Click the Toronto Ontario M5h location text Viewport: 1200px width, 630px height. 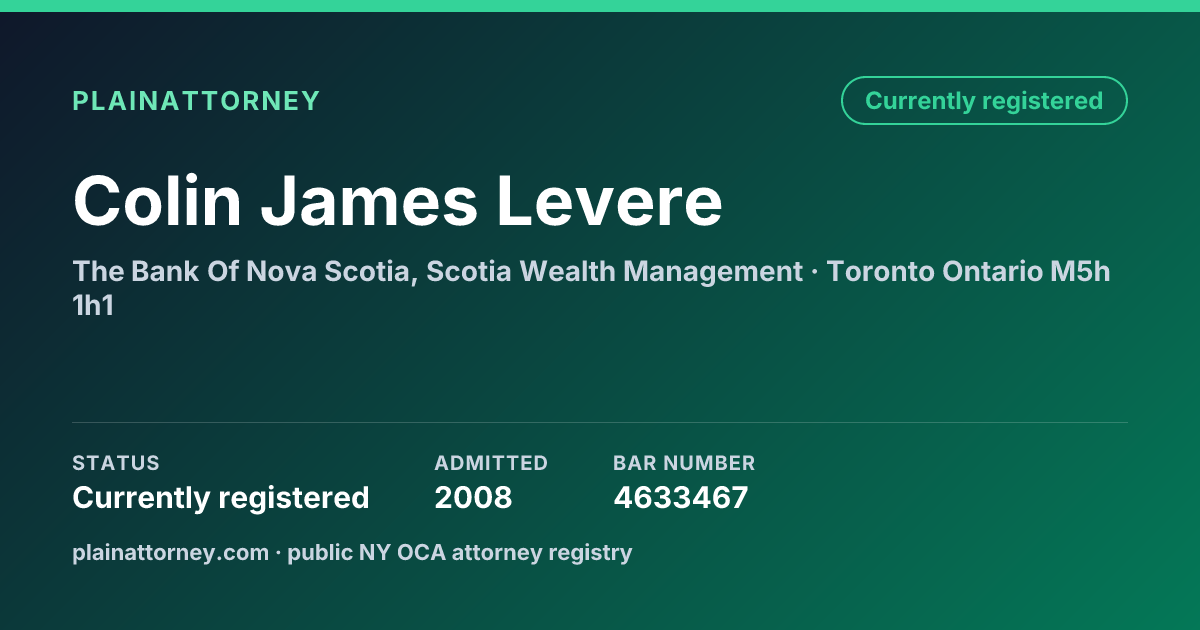tap(966, 272)
